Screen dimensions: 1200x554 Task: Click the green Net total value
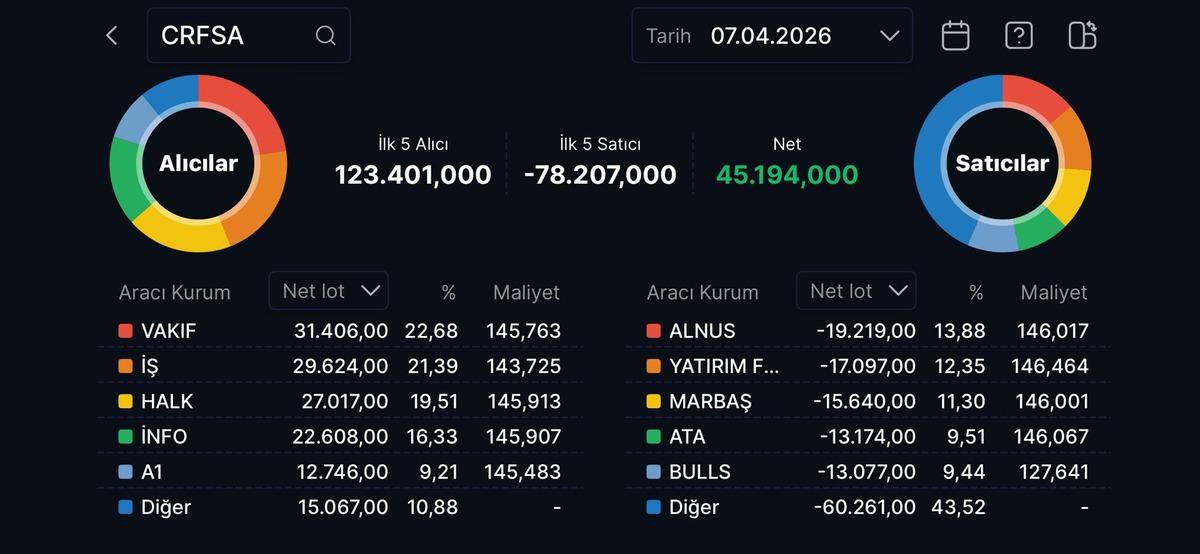click(x=787, y=175)
